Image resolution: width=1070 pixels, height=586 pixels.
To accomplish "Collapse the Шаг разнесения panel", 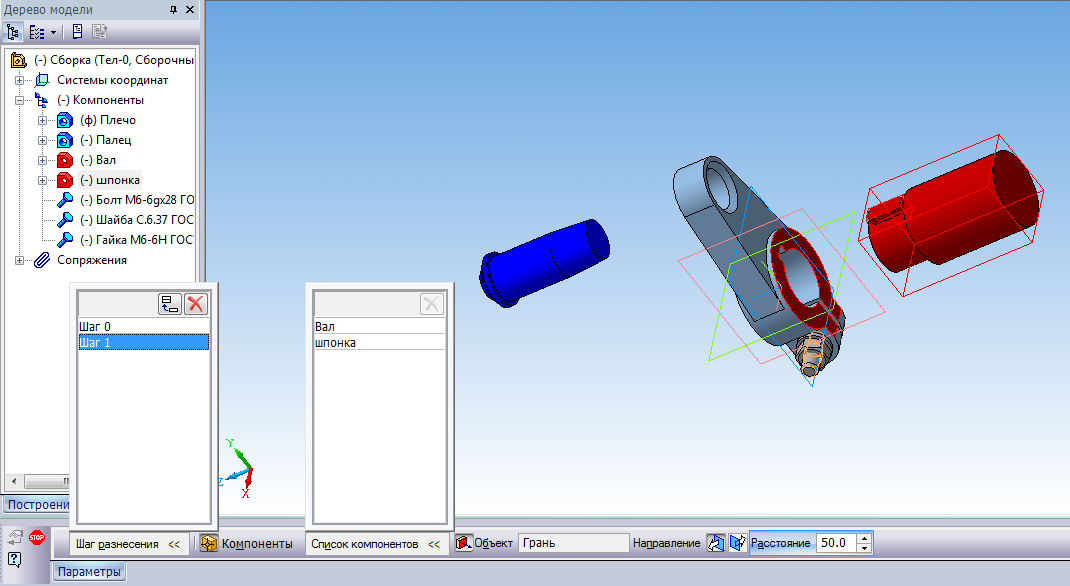I will (174, 544).
